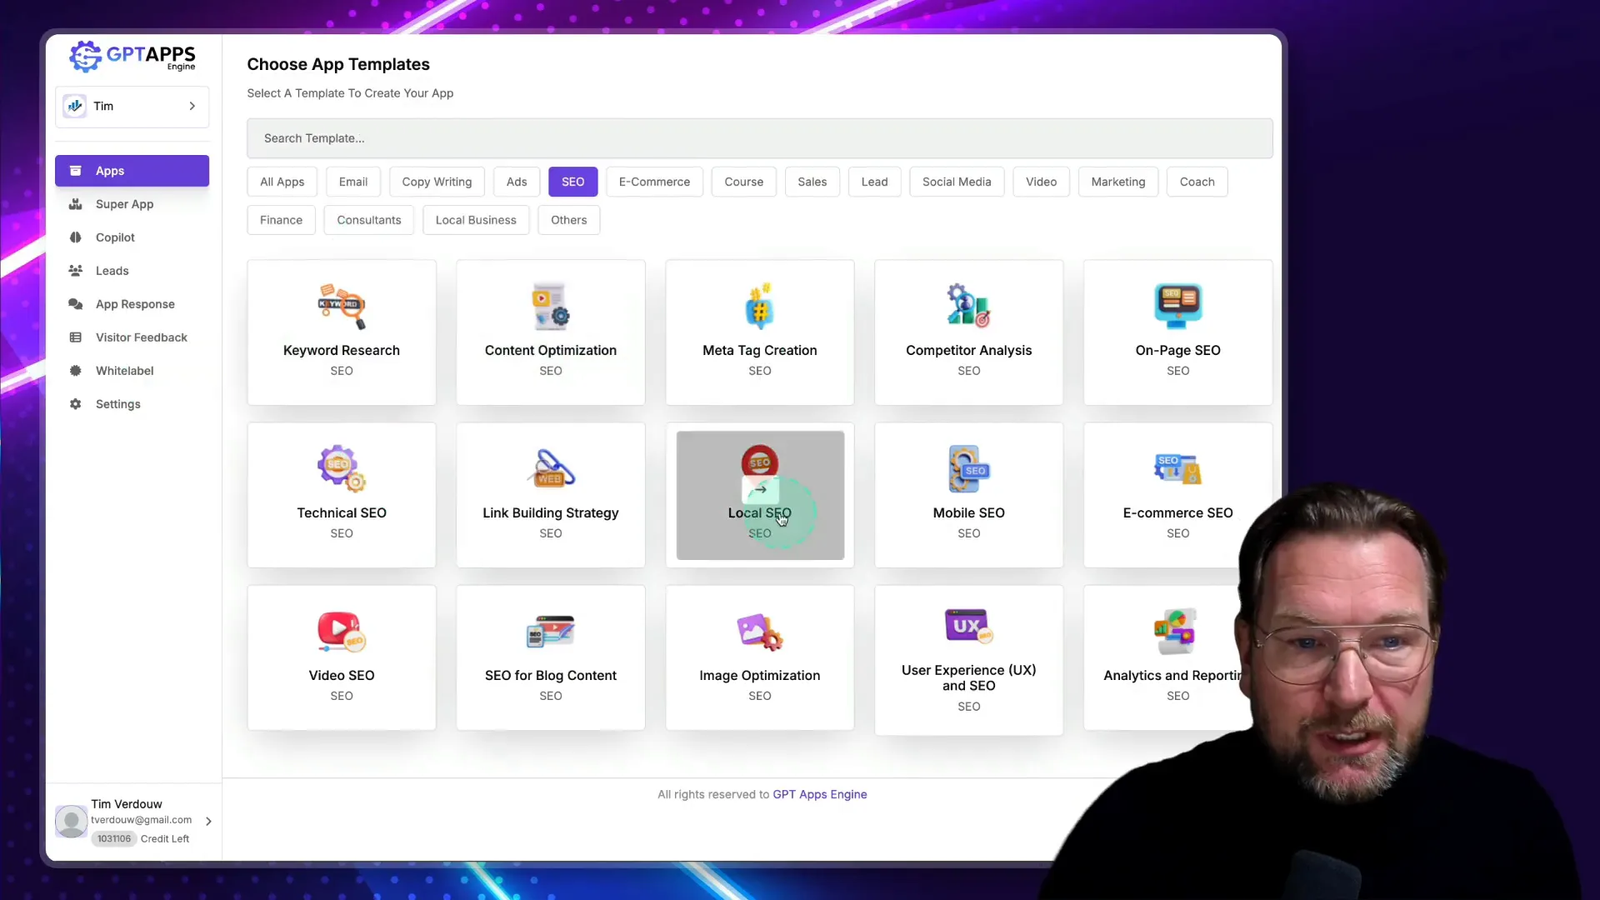Open the GPT Apps Engine footer link
Screen dimensions: 1600x900
820,795
